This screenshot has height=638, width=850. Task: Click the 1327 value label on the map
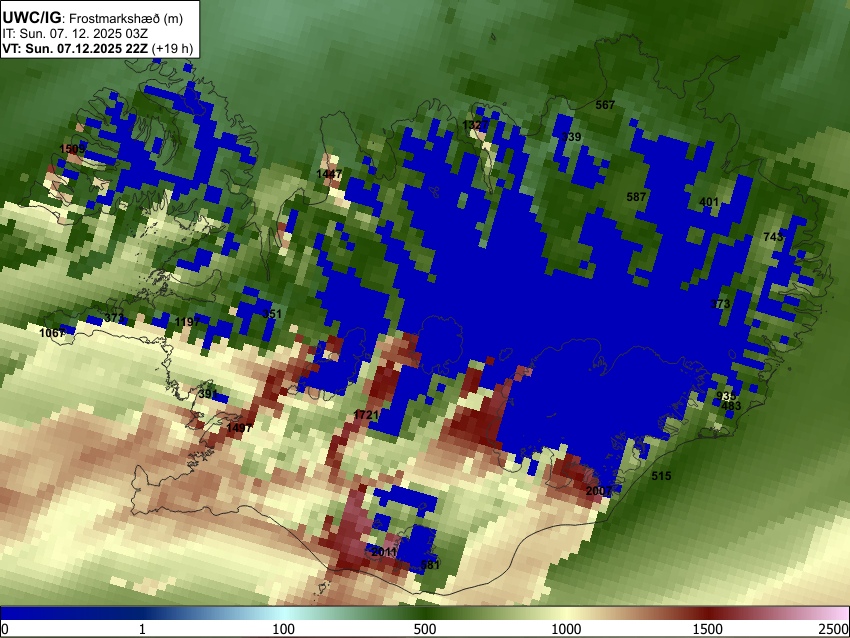[473, 125]
